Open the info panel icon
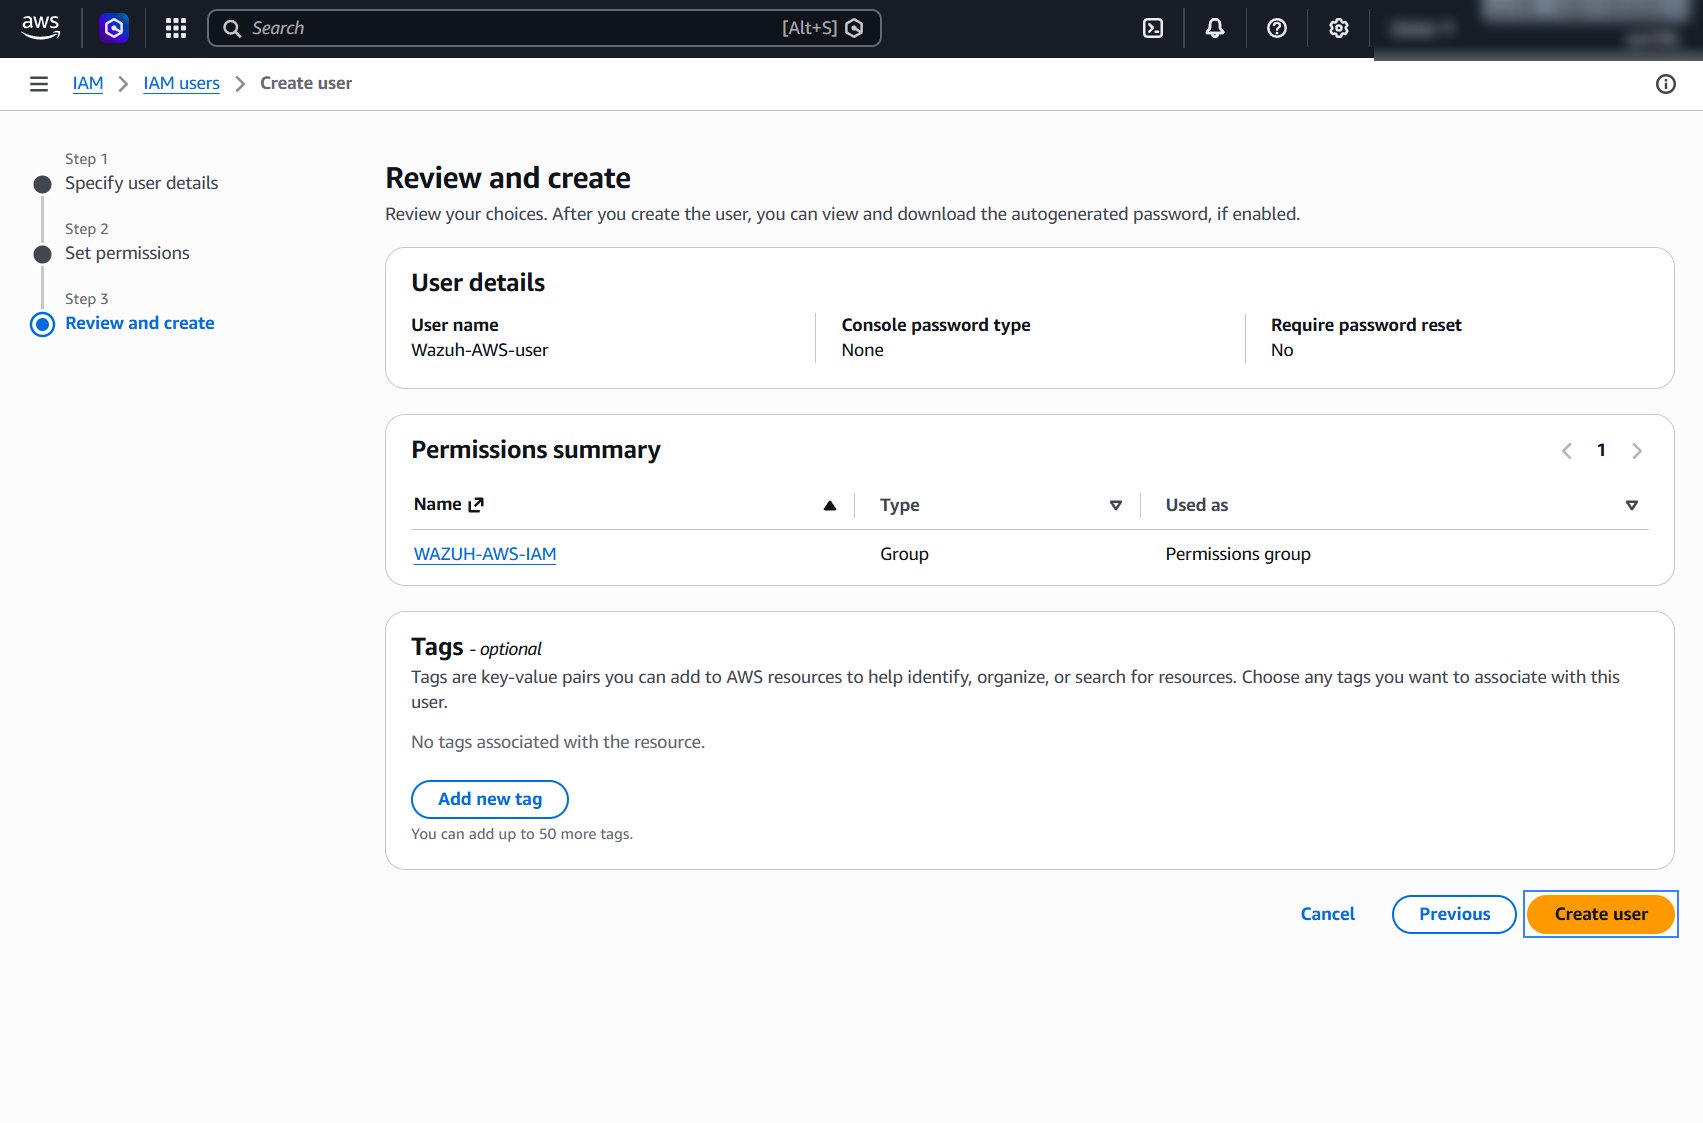1703x1123 pixels. tap(1666, 84)
